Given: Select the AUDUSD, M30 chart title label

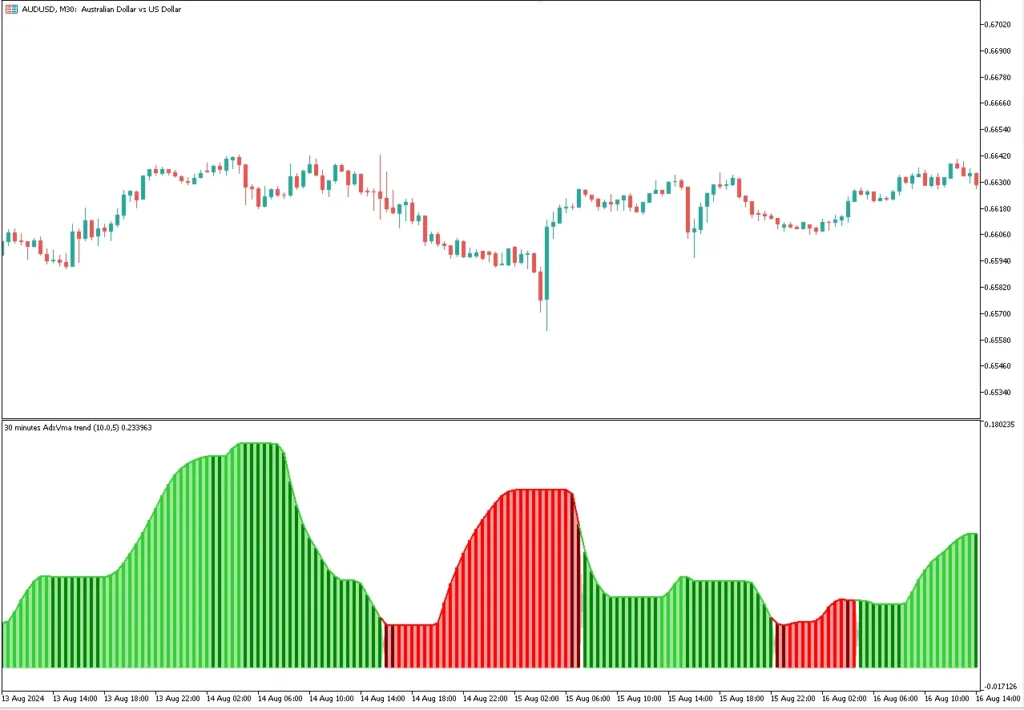Looking at the screenshot, I should pyautogui.click(x=40, y=10).
